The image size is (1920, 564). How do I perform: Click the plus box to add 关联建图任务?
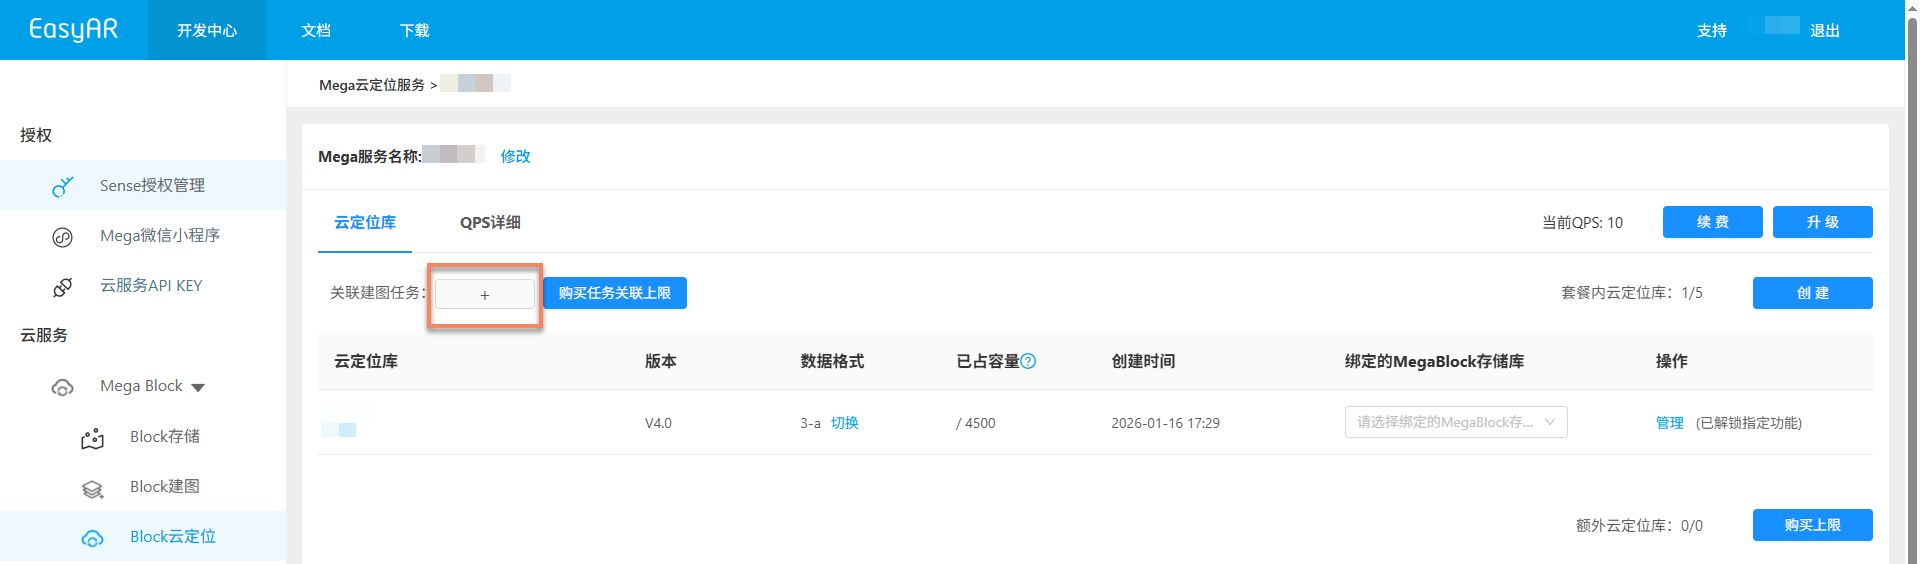[485, 295]
